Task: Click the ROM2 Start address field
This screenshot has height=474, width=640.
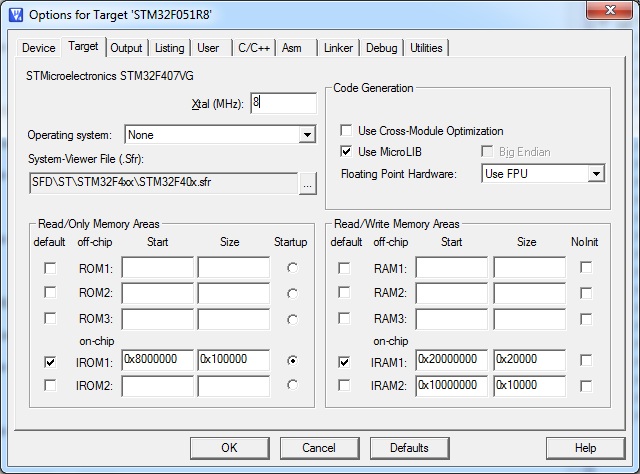Action: (x=158, y=293)
